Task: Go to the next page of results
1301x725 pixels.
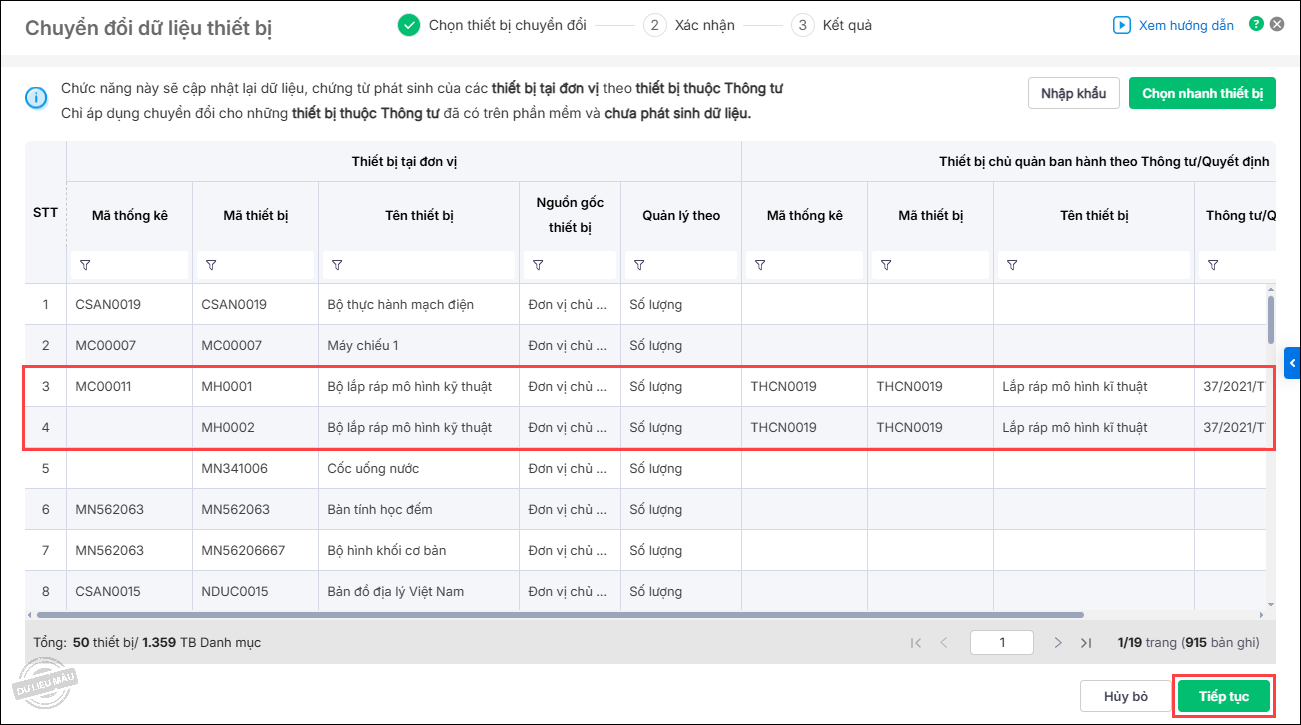Action: [x=1058, y=643]
